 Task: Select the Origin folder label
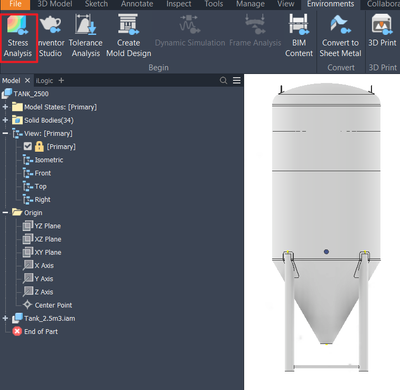click(x=33, y=213)
